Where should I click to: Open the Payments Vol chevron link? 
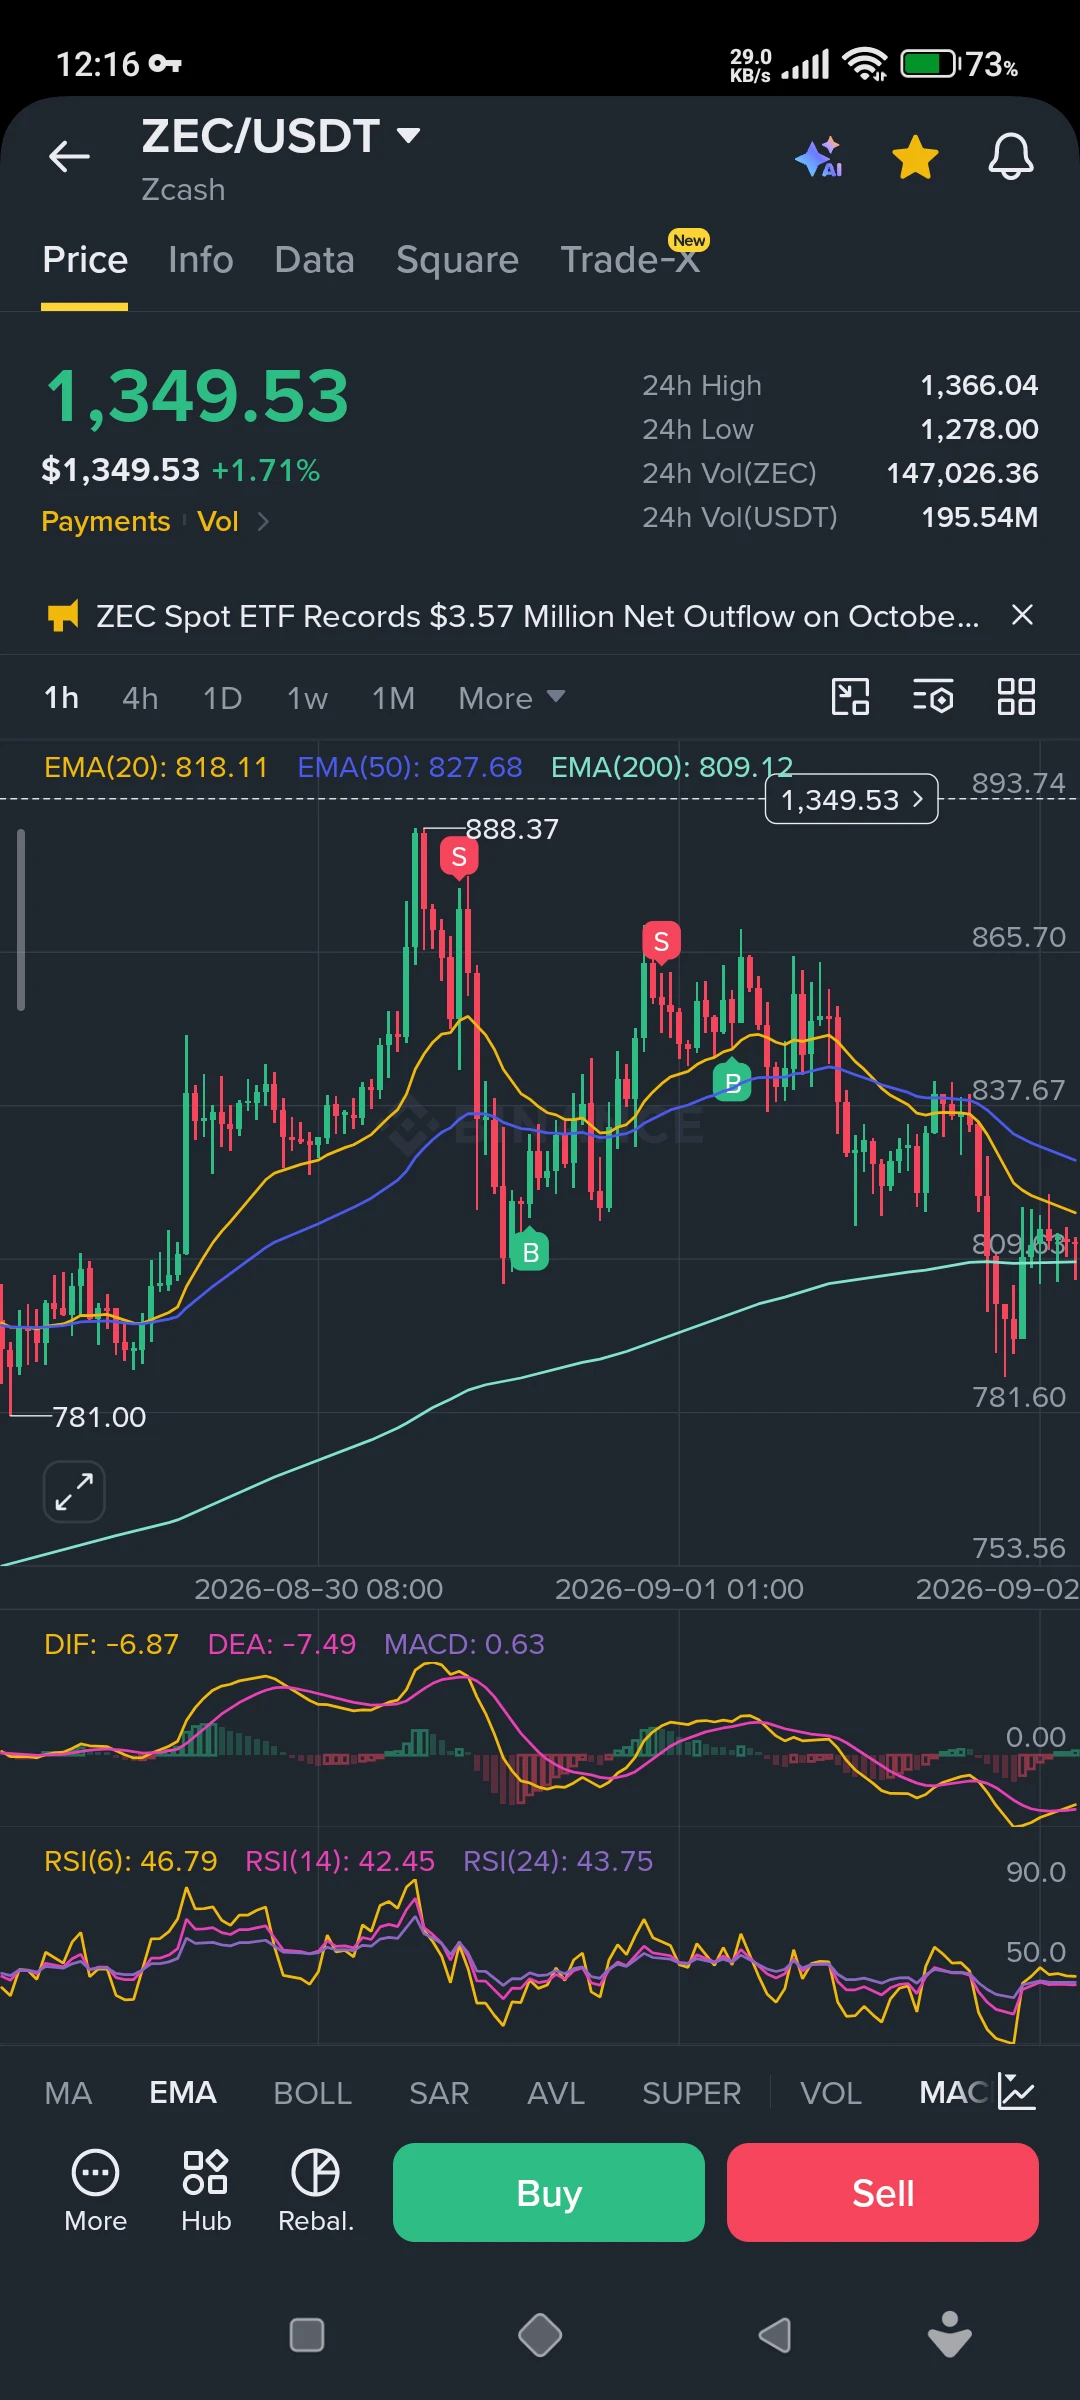pyautogui.click(x=263, y=521)
